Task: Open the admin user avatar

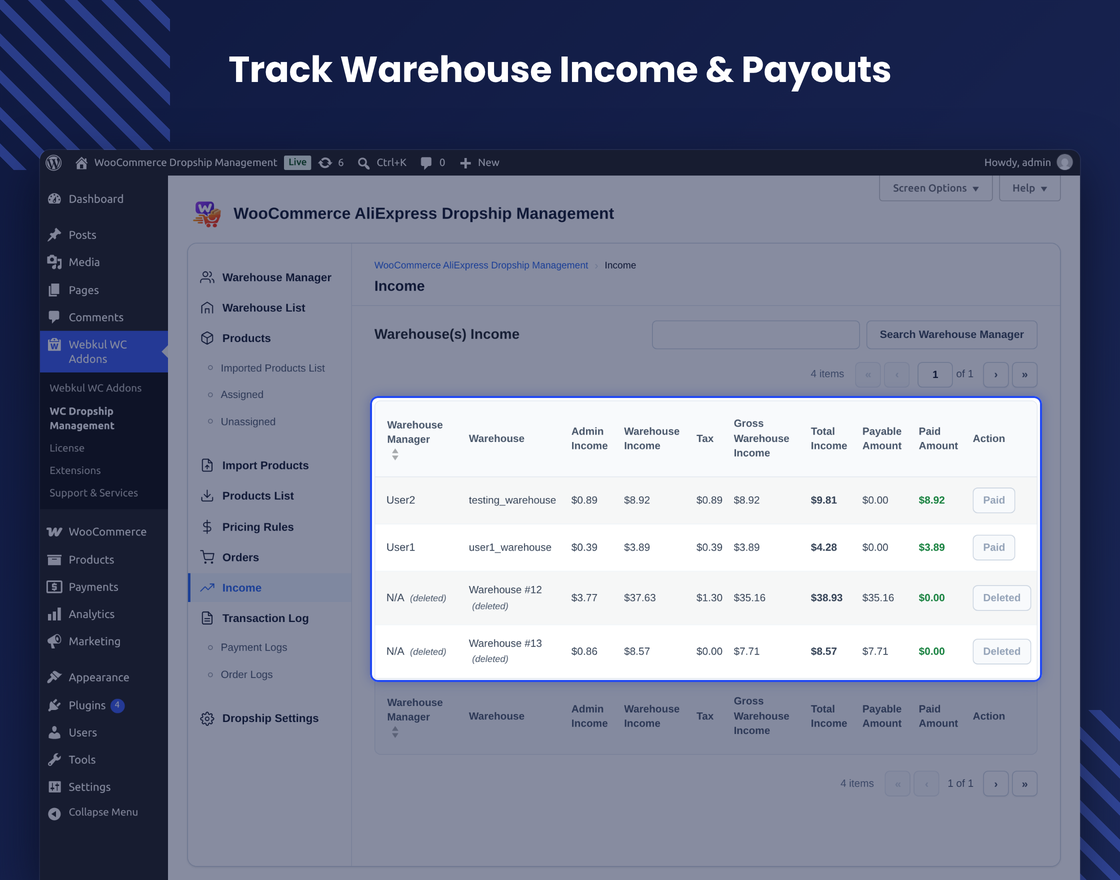Action: pyautogui.click(x=1064, y=162)
